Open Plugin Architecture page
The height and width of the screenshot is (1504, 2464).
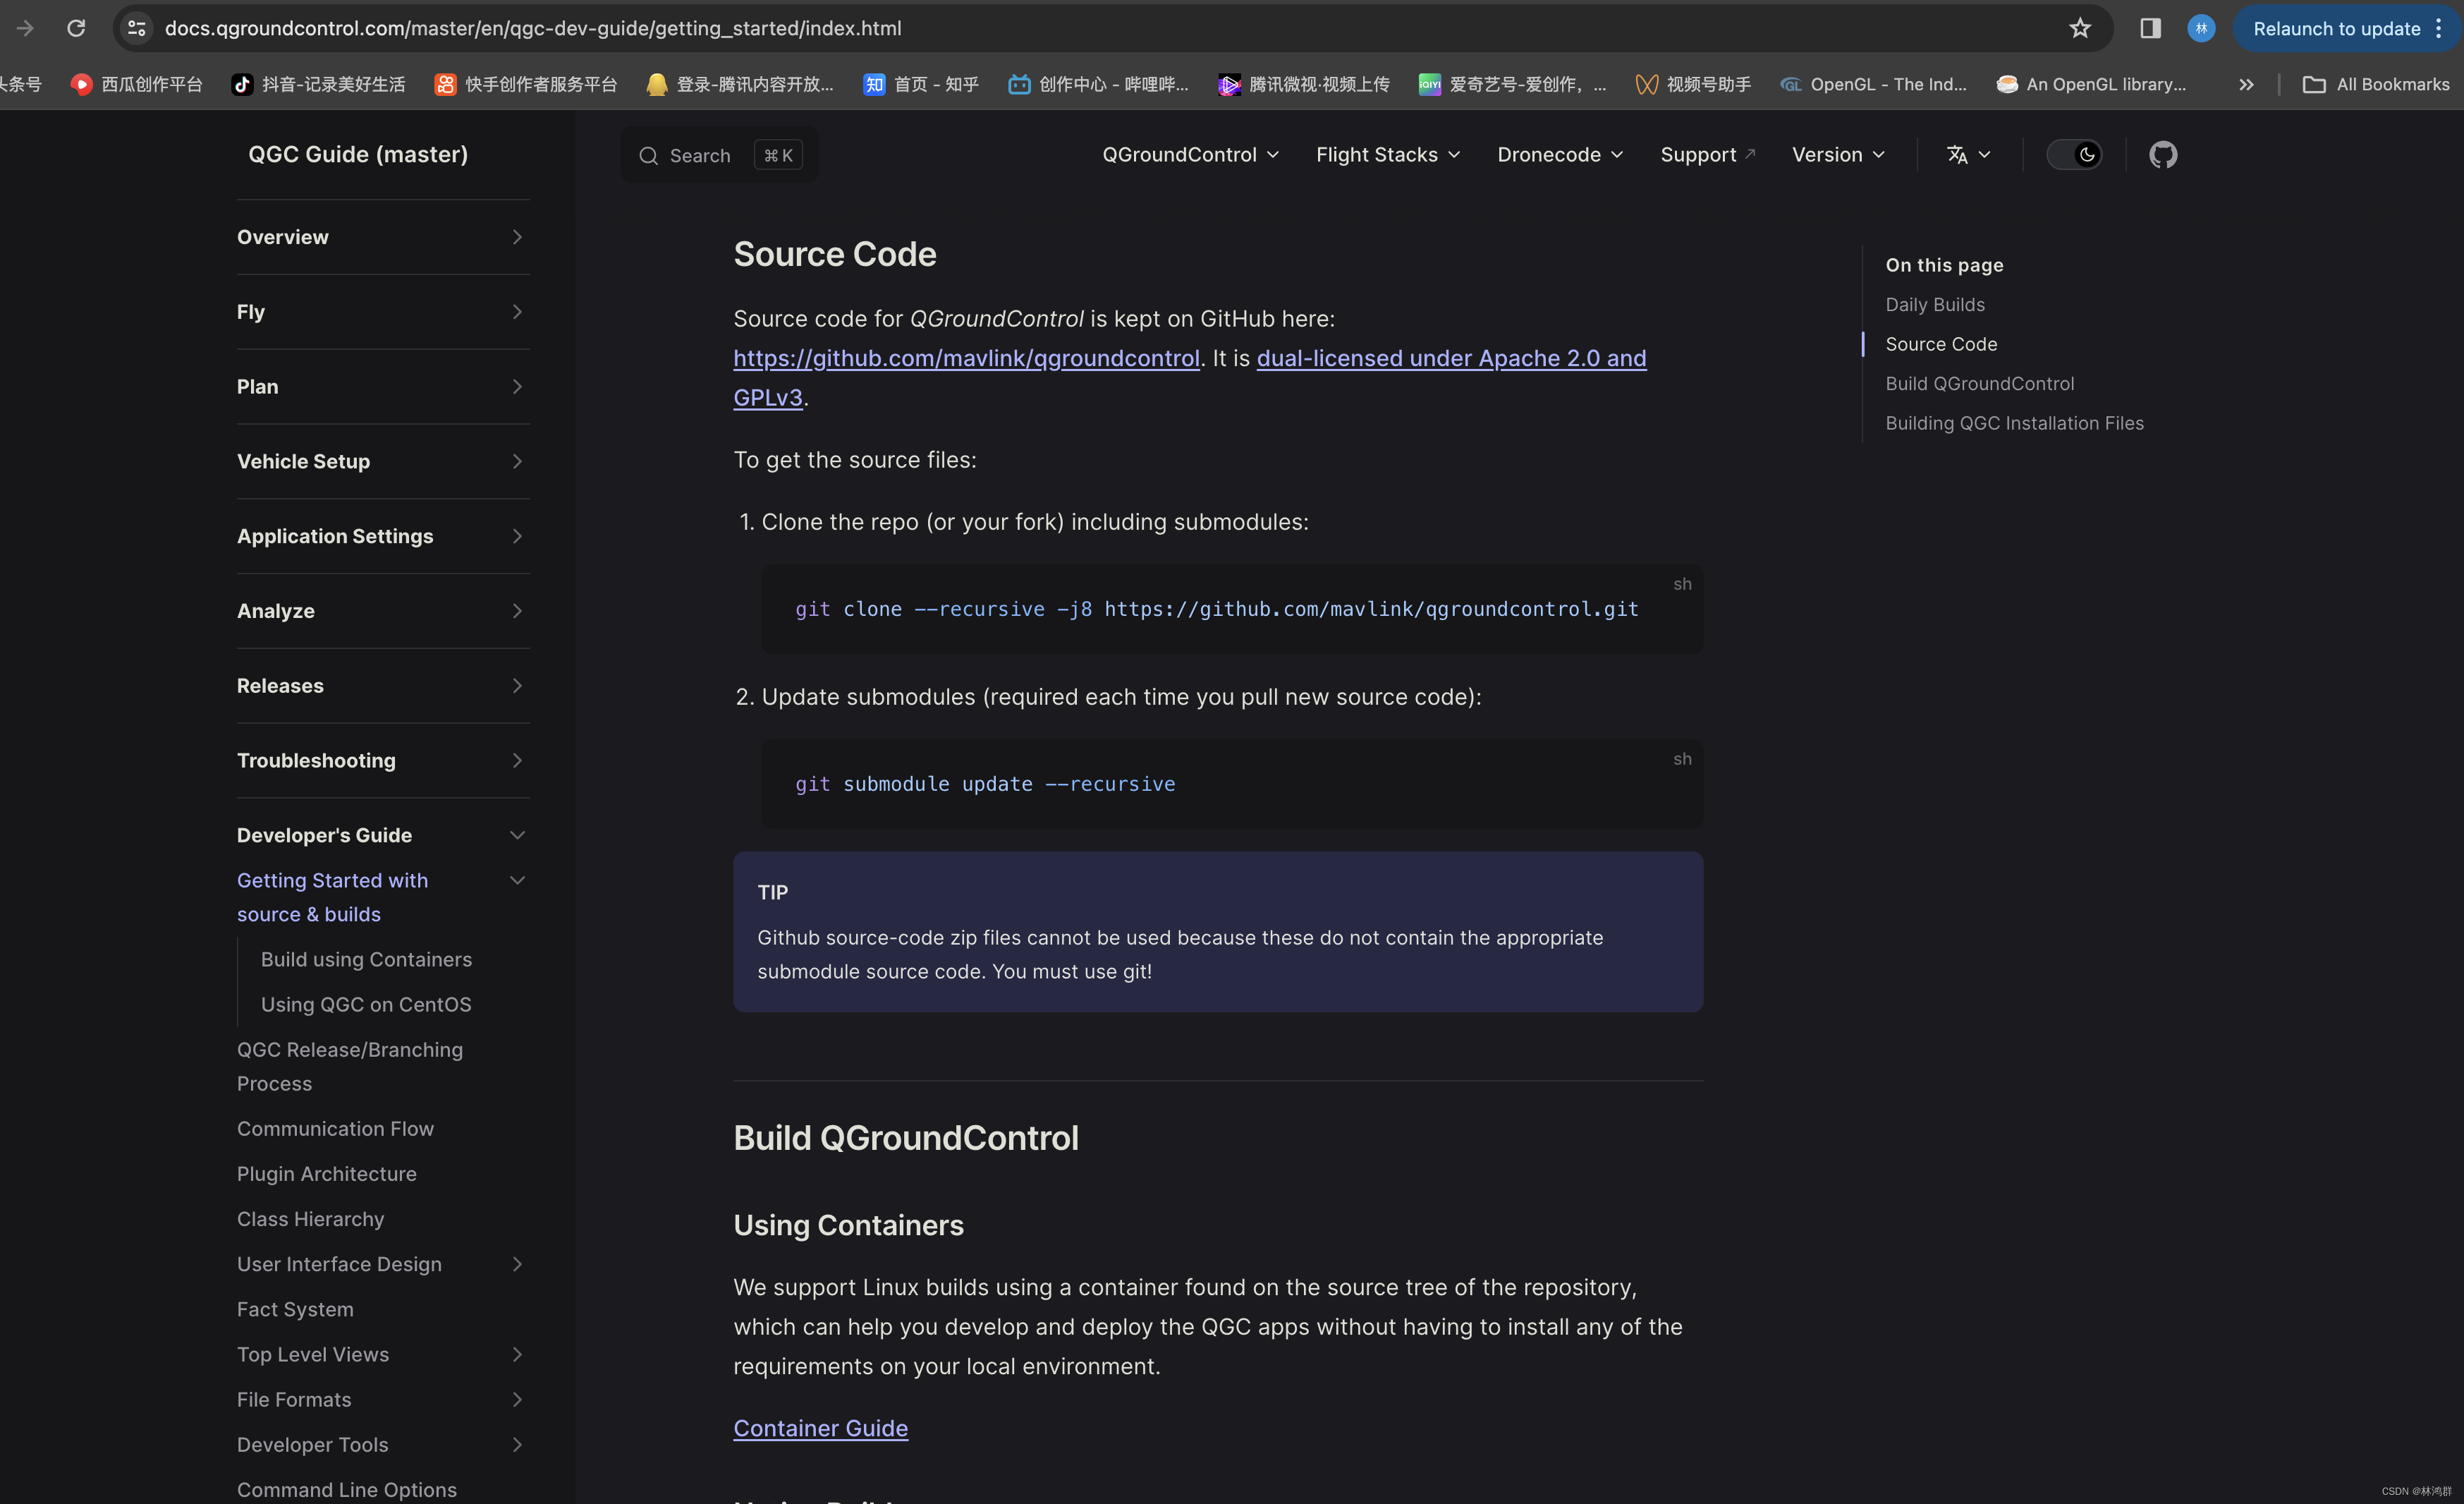click(326, 1173)
